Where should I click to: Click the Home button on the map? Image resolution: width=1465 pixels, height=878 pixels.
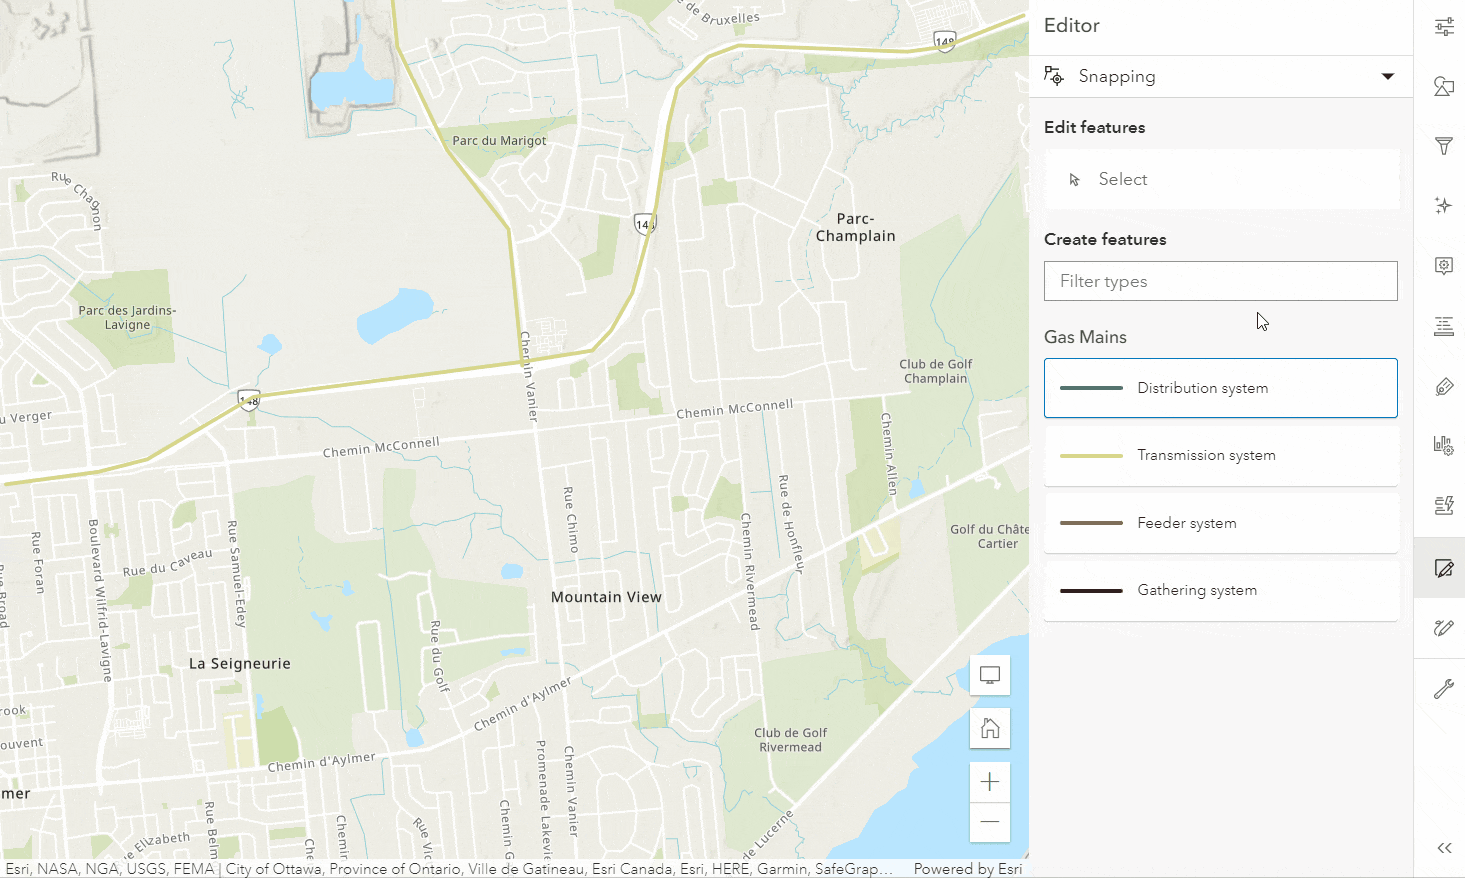[989, 728]
